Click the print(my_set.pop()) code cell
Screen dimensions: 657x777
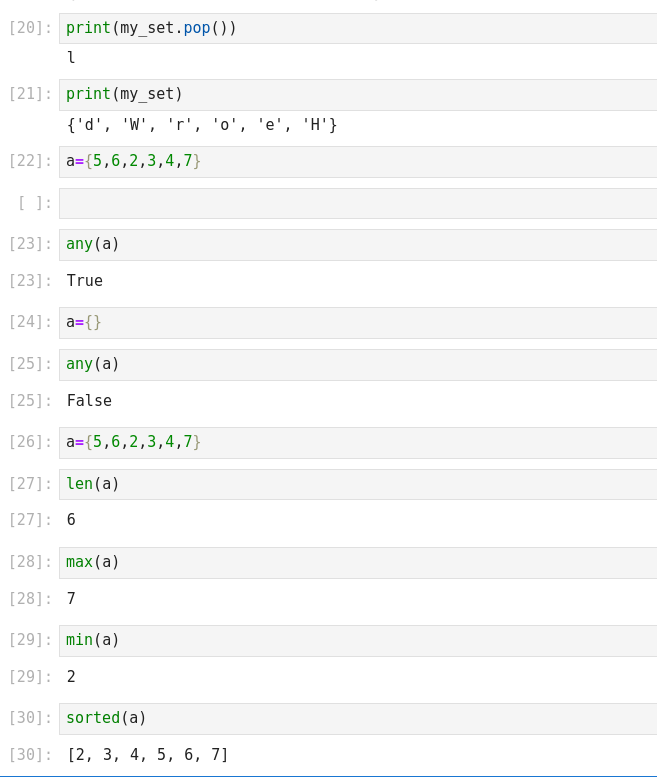coord(360,28)
